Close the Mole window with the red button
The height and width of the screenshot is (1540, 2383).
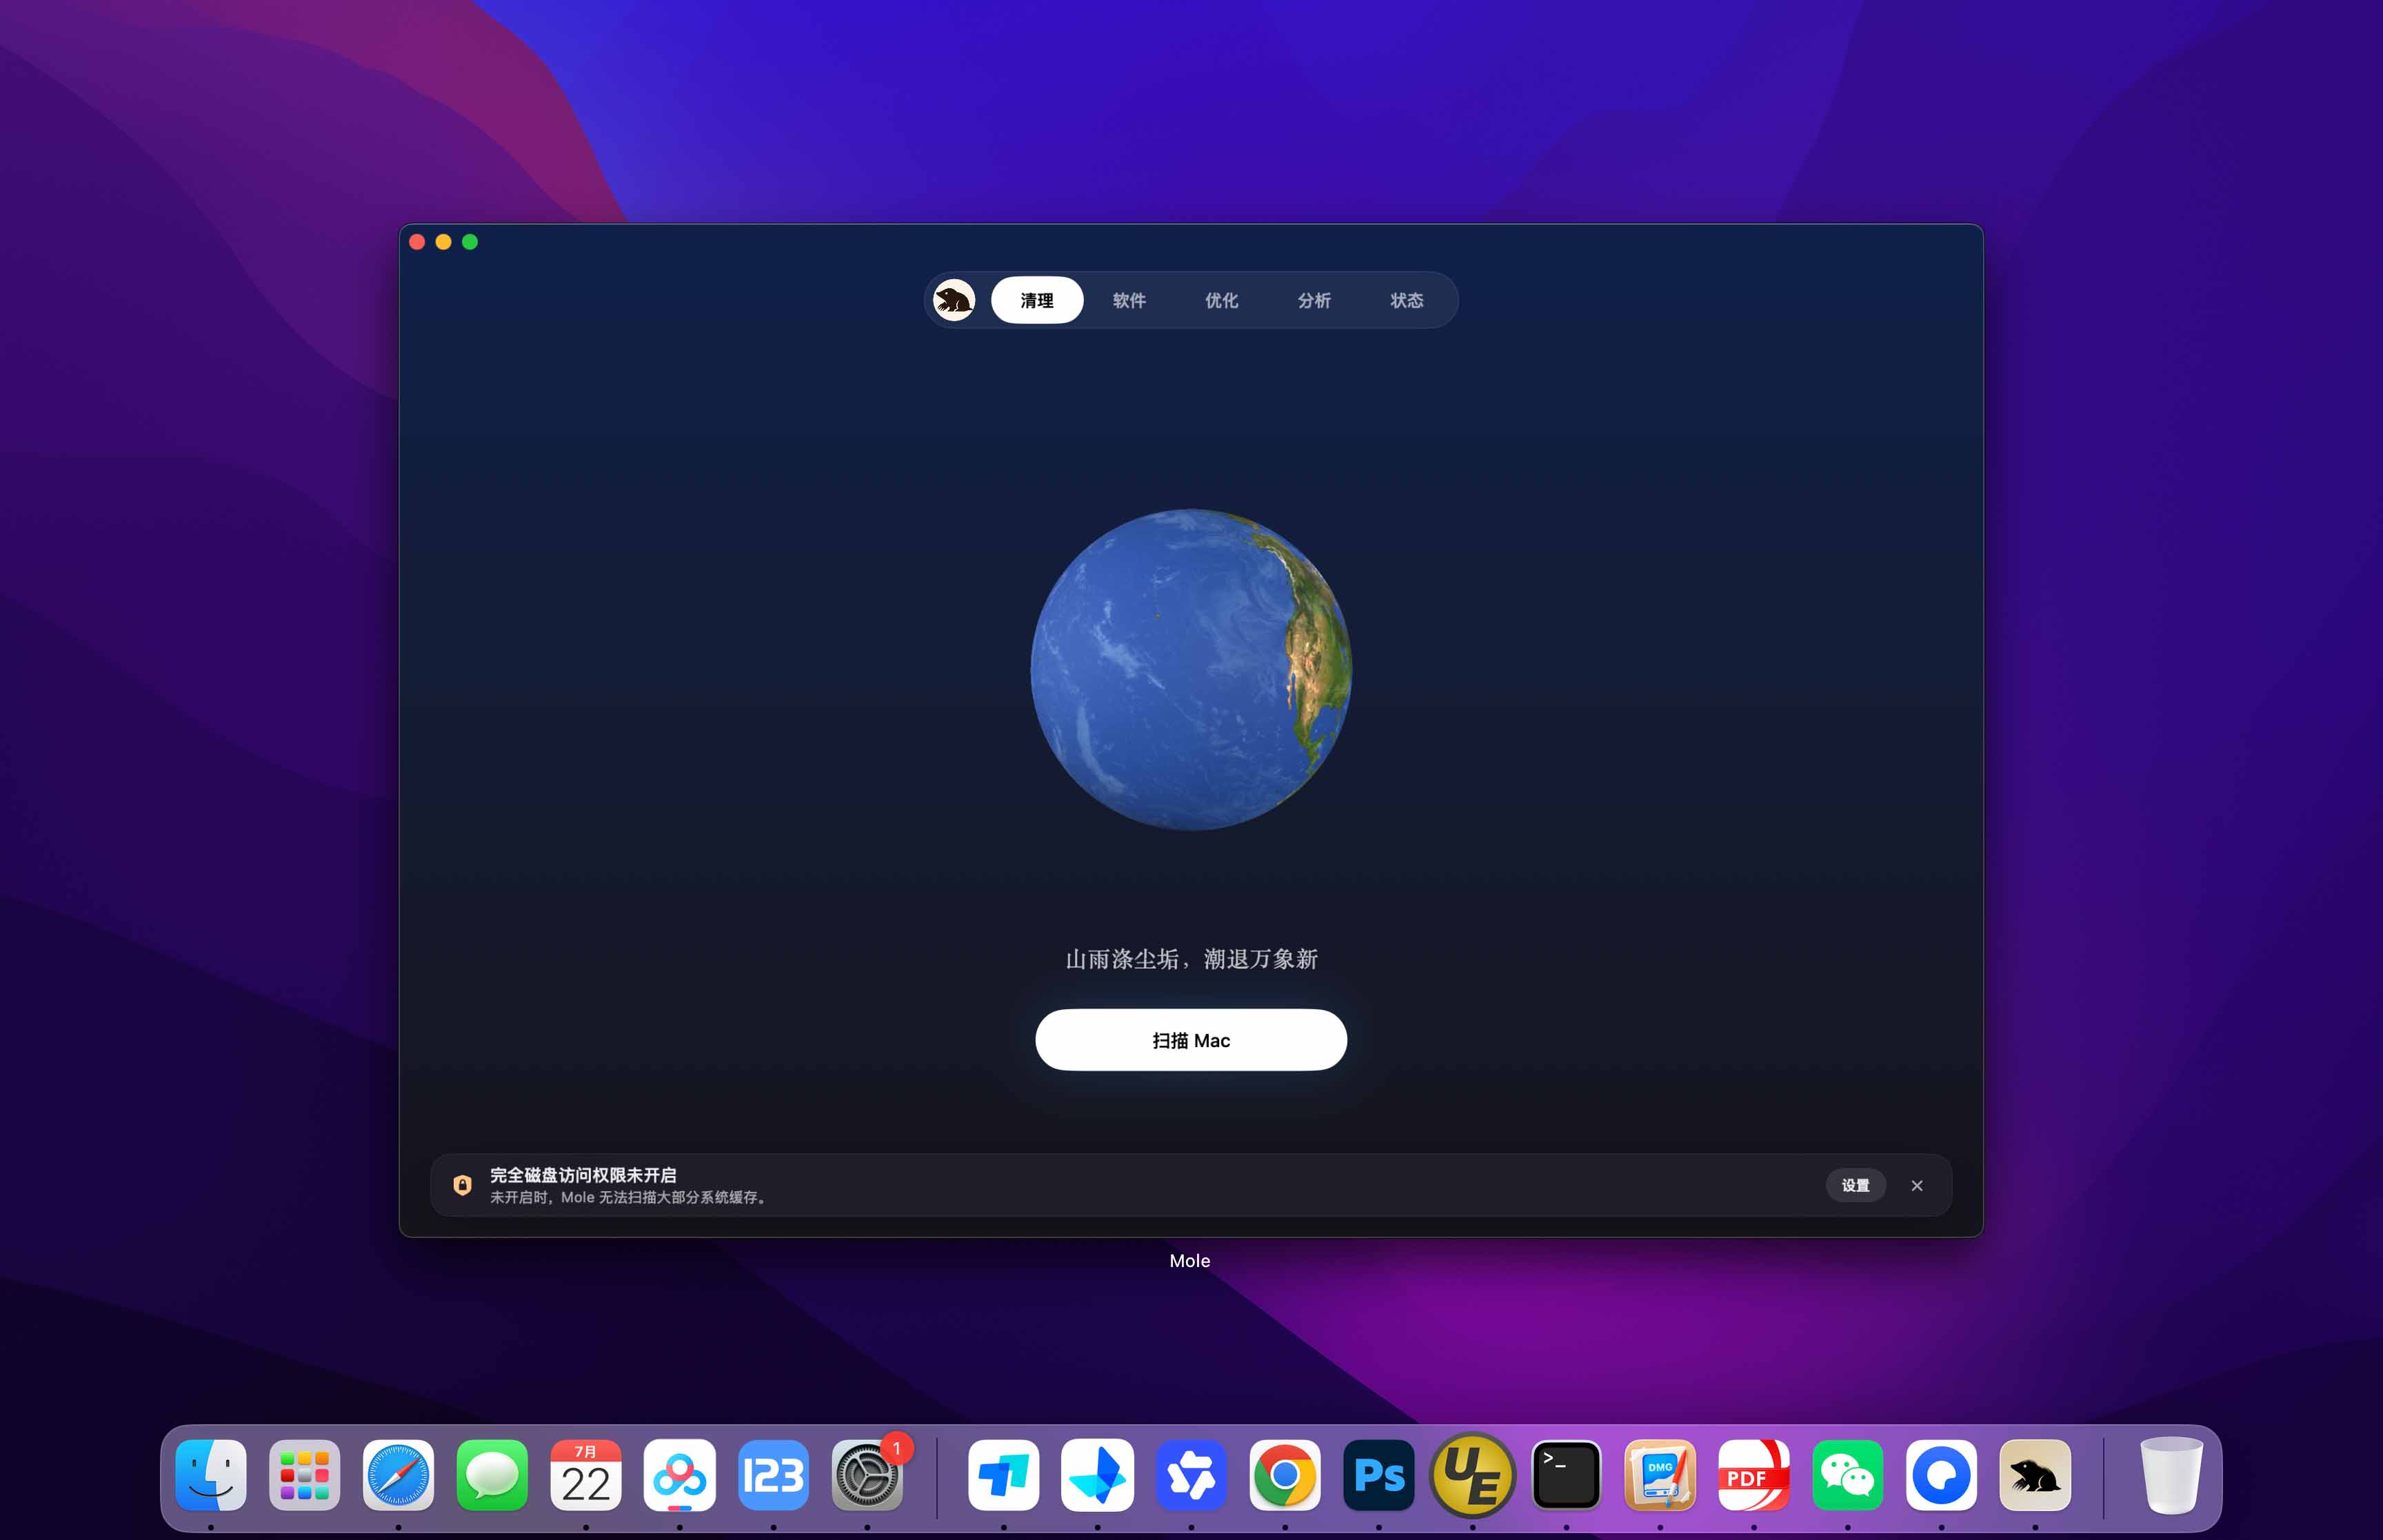(x=417, y=242)
